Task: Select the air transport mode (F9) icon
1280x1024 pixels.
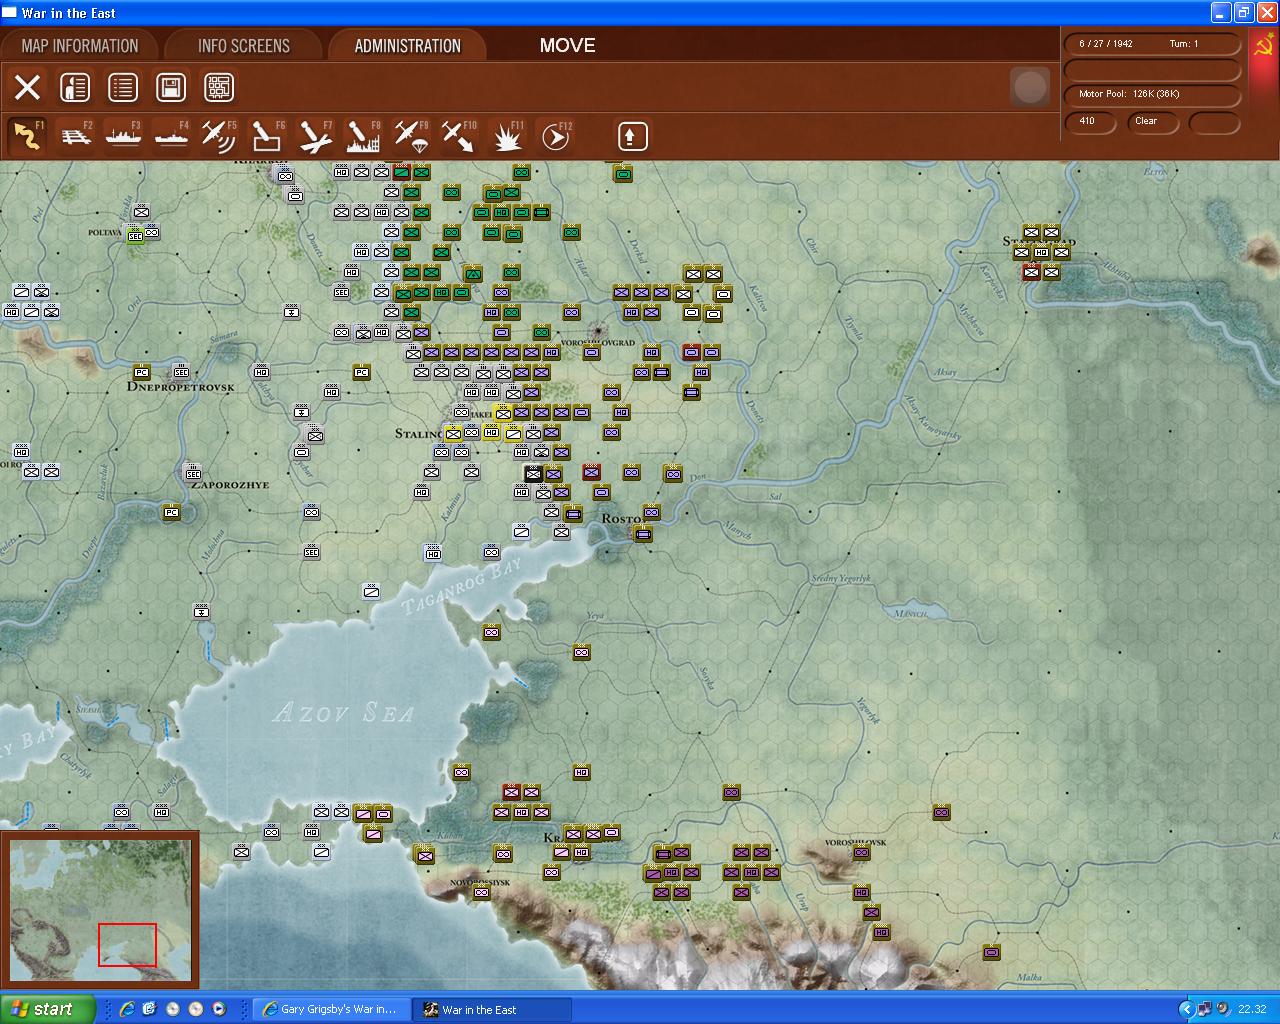Action: pyautogui.click(x=411, y=136)
